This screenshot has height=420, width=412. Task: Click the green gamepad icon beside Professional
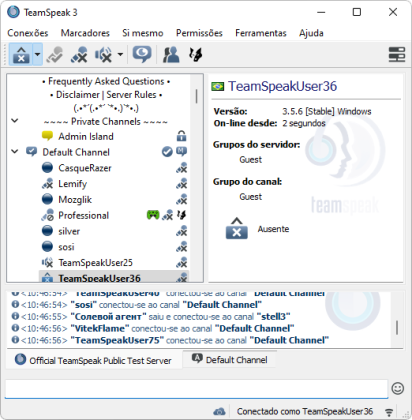coord(153,215)
